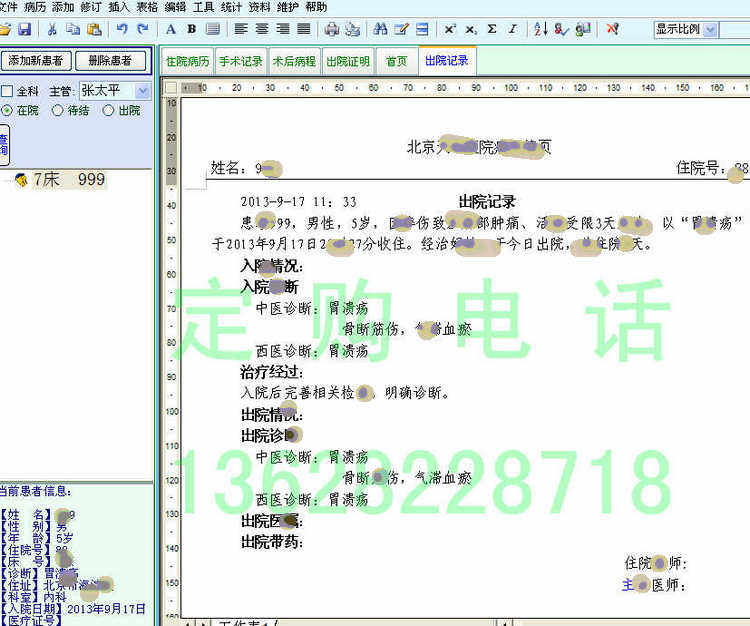Click the red X help icon
This screenshot has height=626, width=750.
612,29
